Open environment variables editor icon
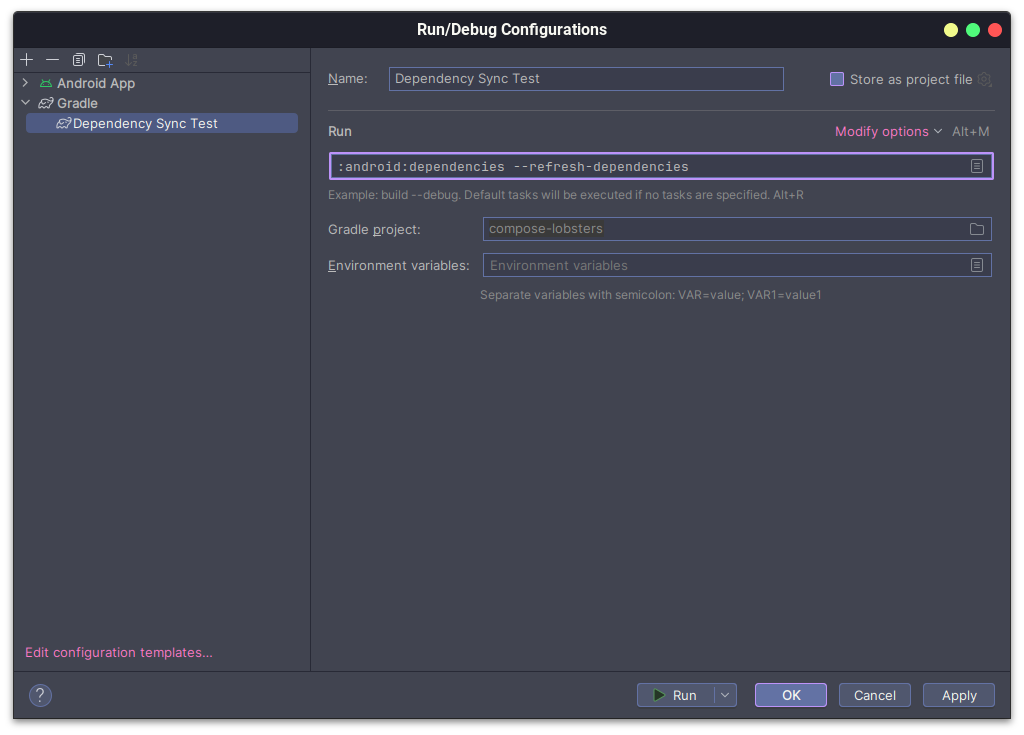The height and width of the screenshot is (735, 1024). coord(976,265)
